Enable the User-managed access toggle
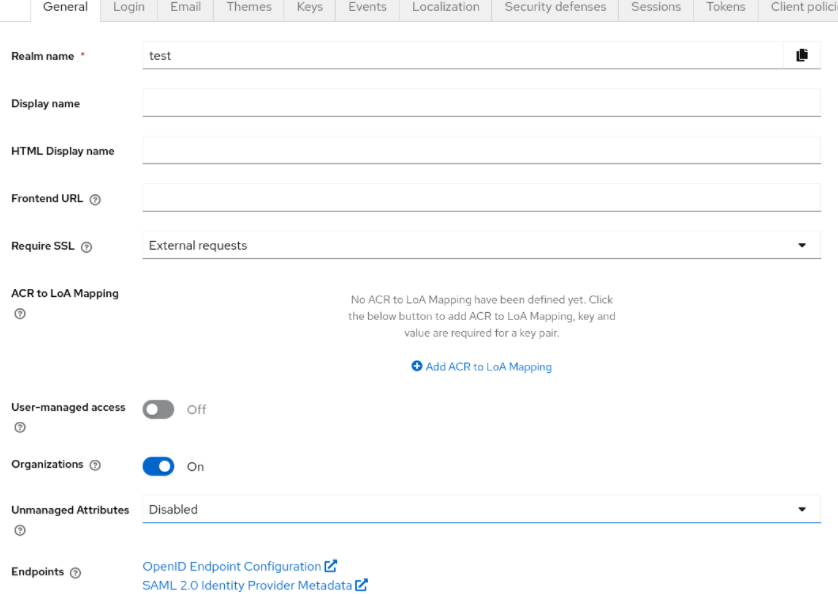 tap(158, 409)
